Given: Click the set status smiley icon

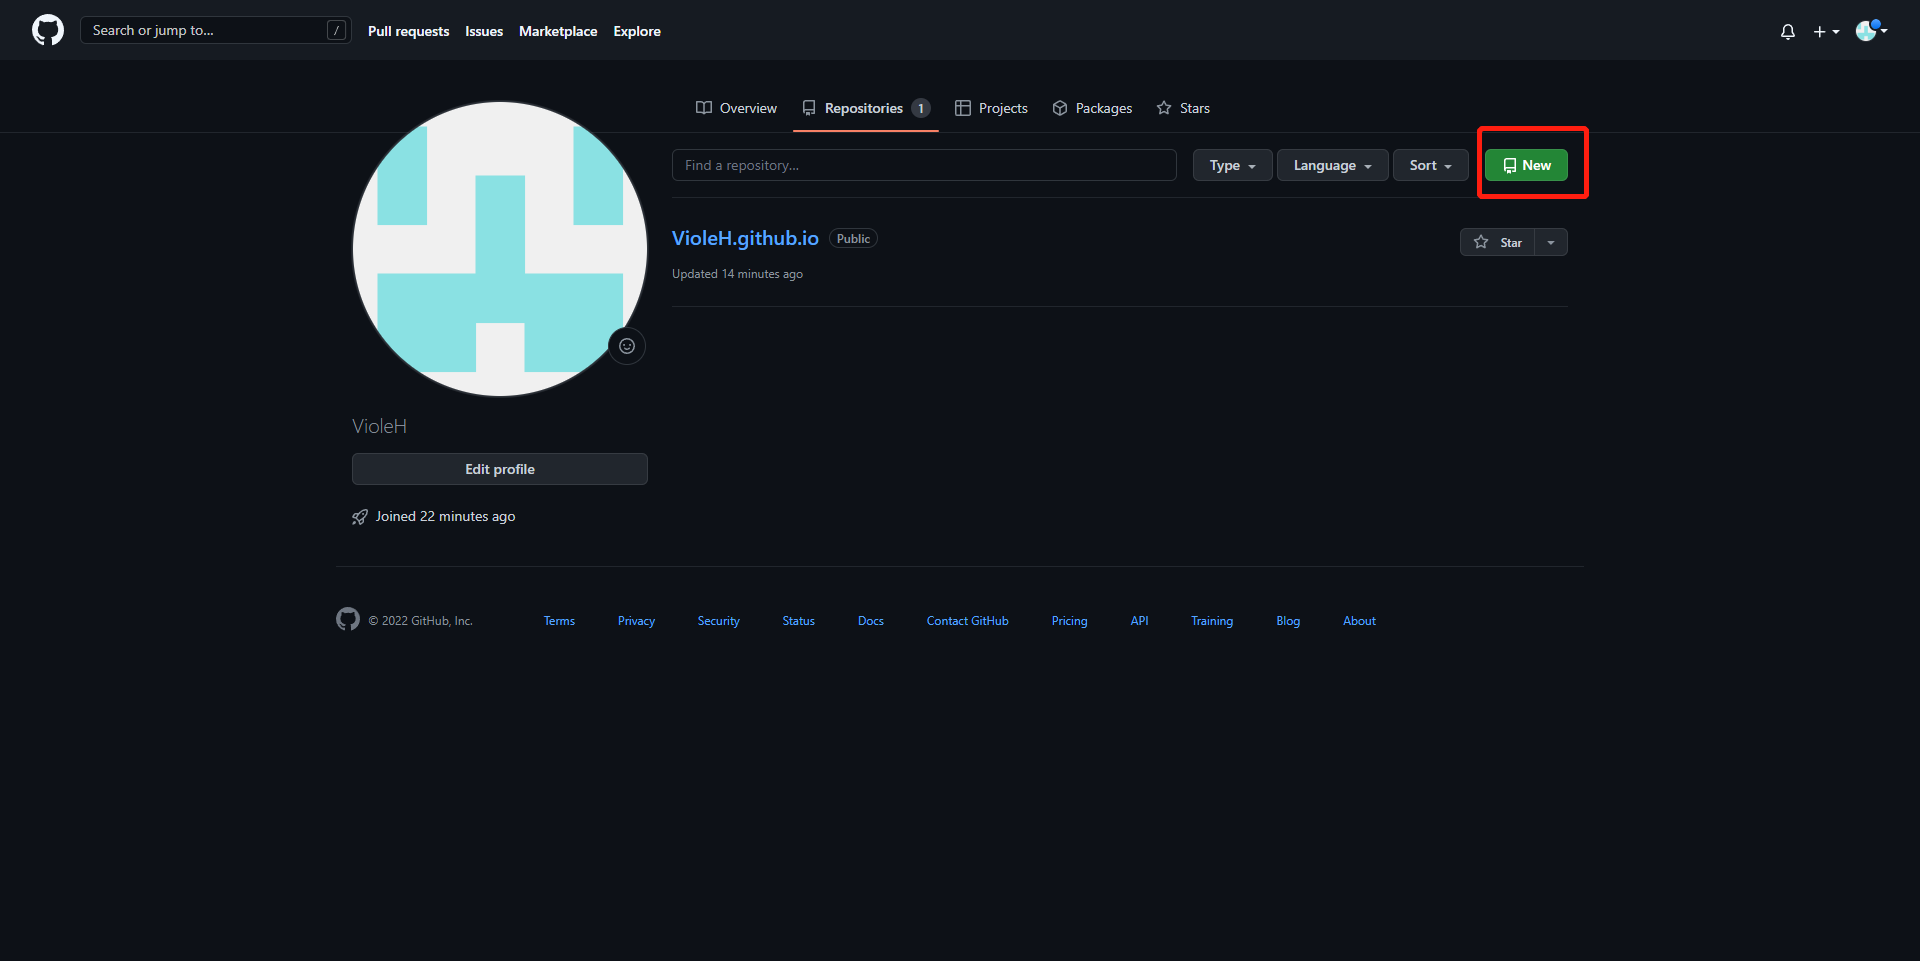Looking at the screenshot, I should pyautogui.click(x=627, y=346).
